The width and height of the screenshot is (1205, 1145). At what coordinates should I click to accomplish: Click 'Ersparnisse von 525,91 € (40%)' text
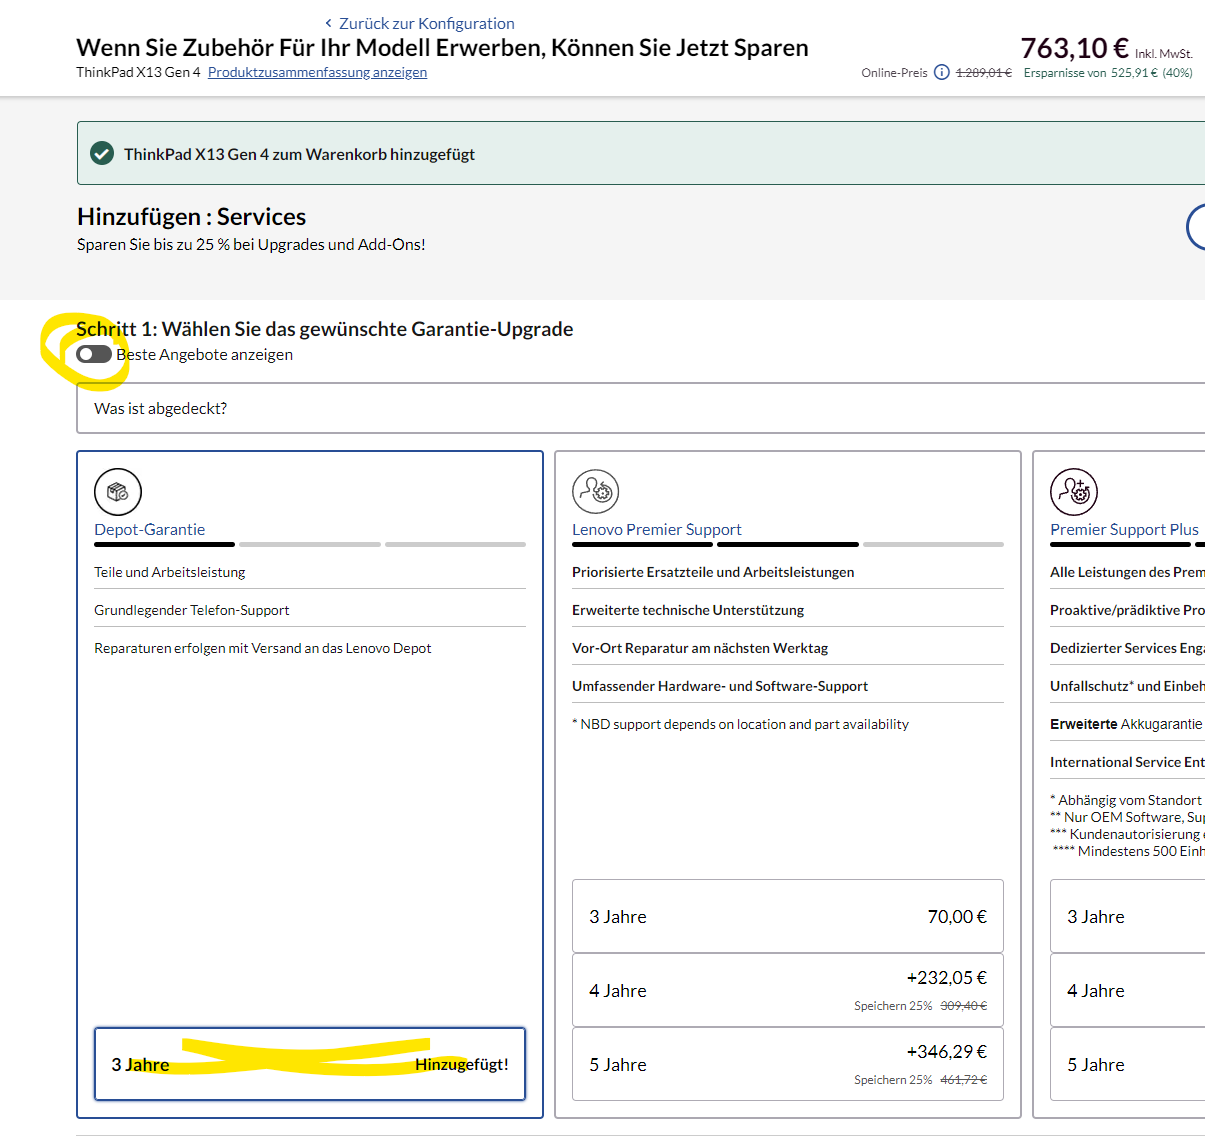tap(1108, 72)
